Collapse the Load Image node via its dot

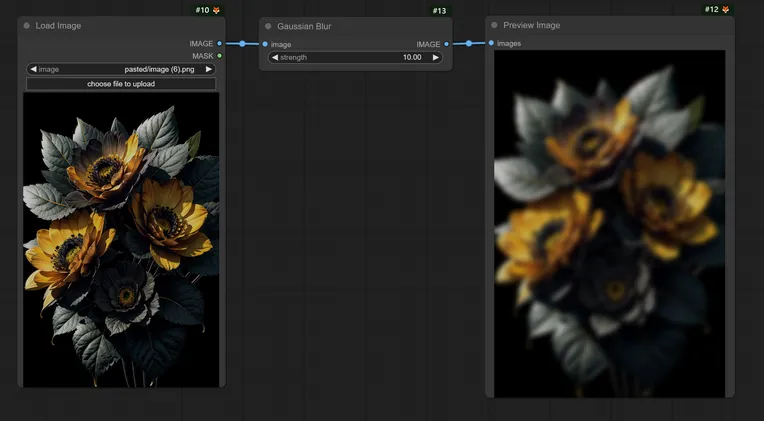pyautogui.click(x=27, y=26)
